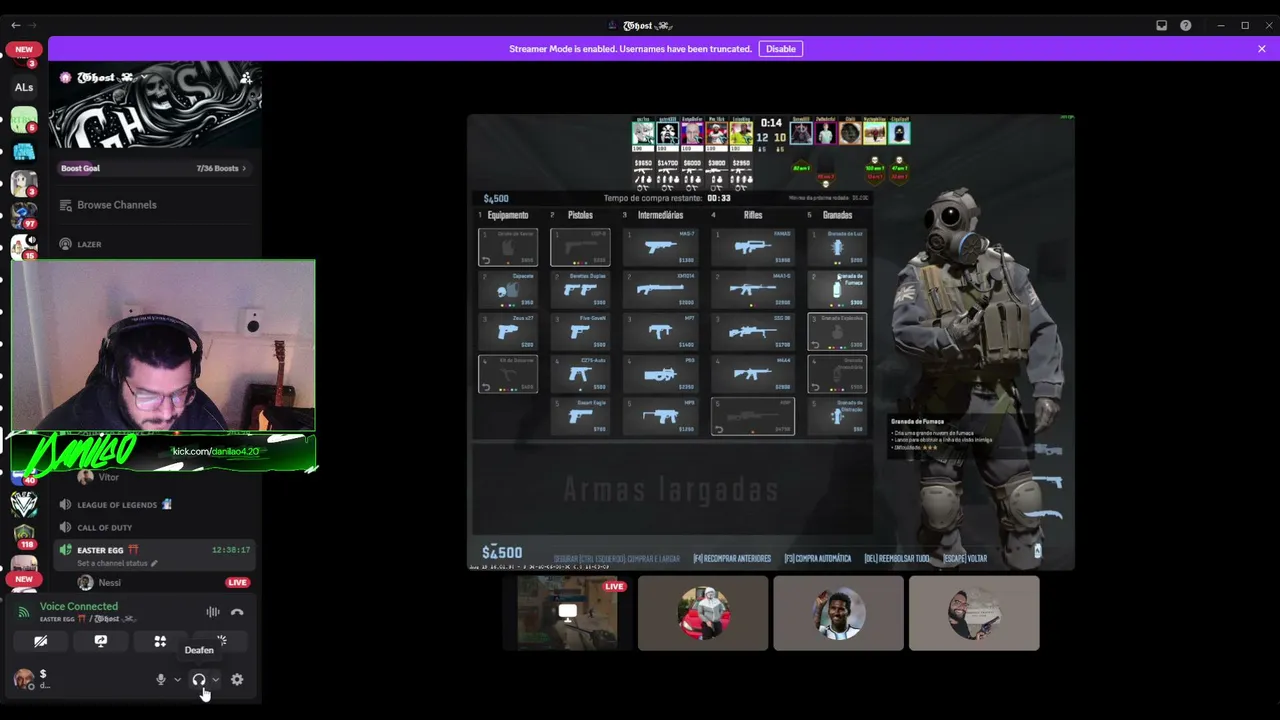Click Reembolsar Tudo in buy menu
The width and height of the screenshot is (1280, 720).
[896, 559]
